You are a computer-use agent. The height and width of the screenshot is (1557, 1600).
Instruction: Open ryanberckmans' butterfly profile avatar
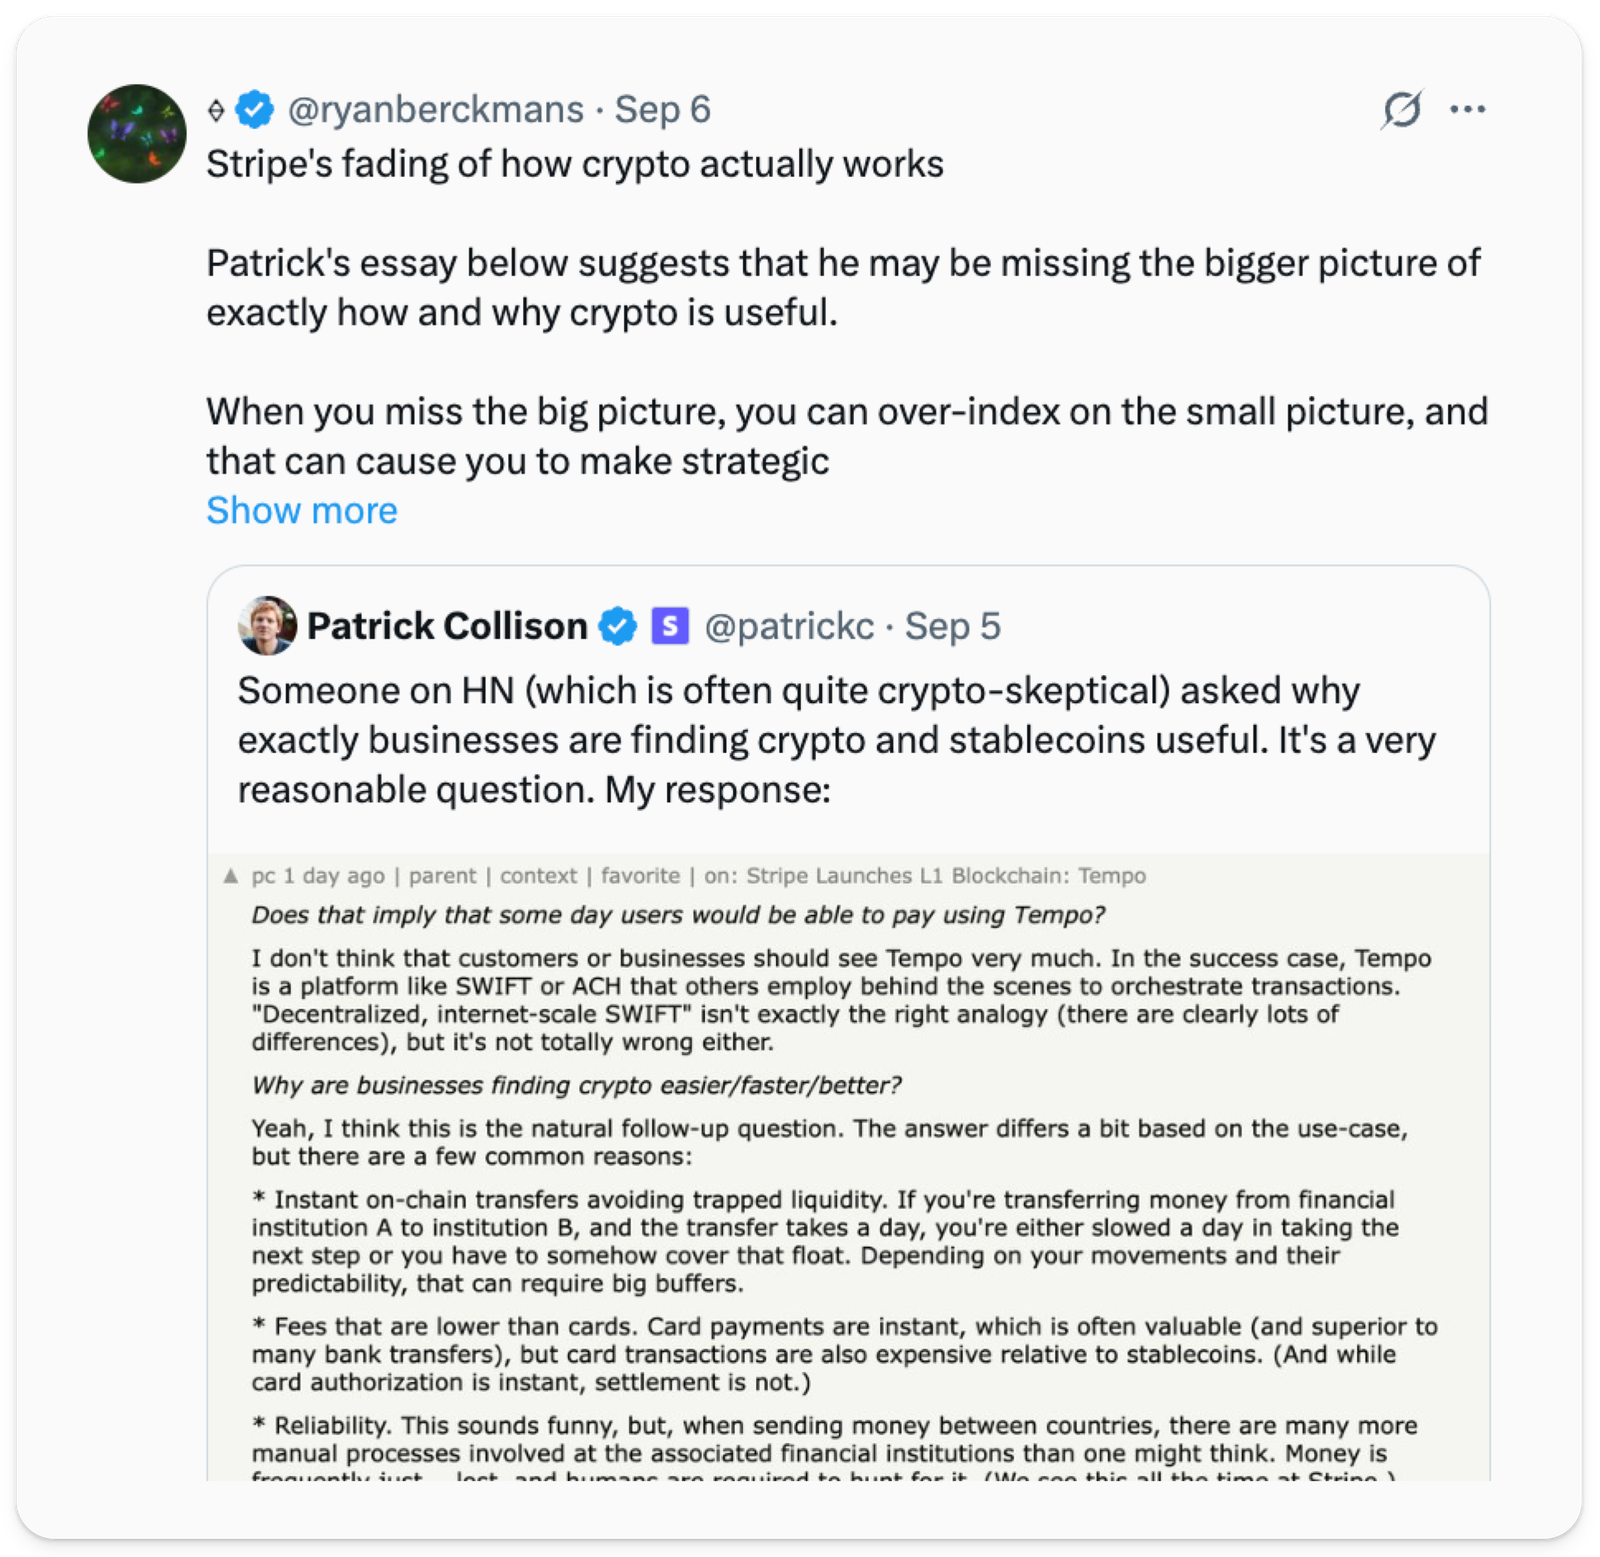coord(137,133)
